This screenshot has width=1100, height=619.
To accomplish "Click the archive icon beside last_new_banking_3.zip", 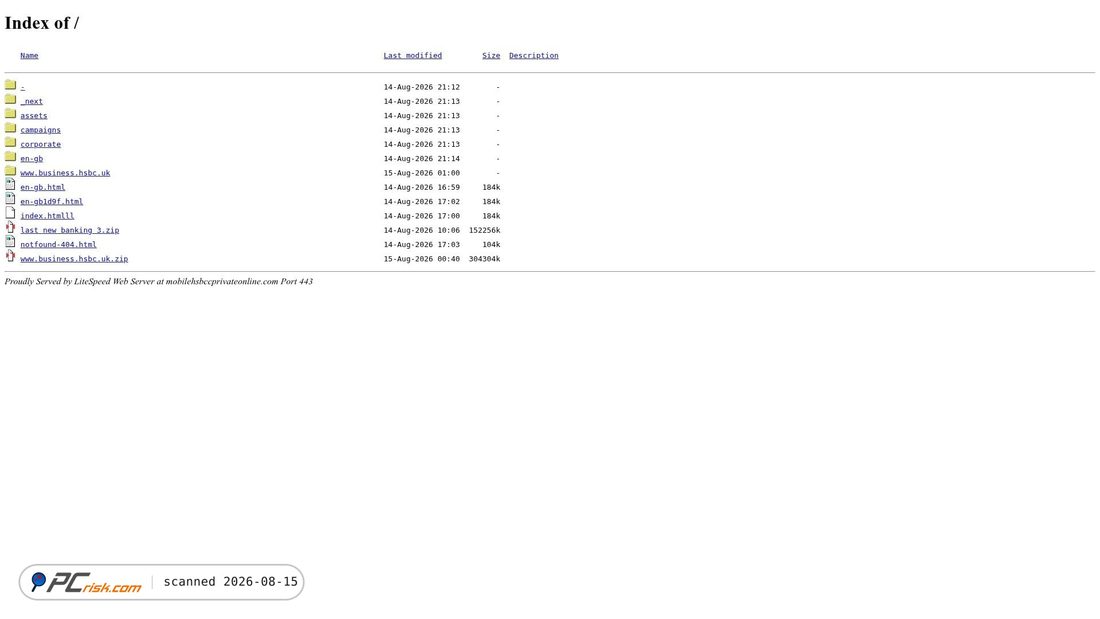I will pos(10,227).
